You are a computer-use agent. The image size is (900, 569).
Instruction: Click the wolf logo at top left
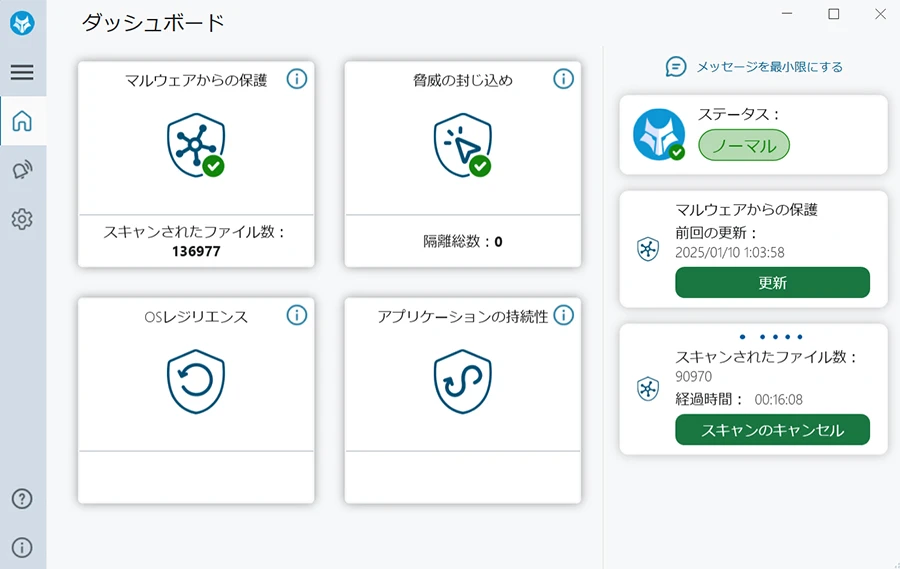pos(22,24)
